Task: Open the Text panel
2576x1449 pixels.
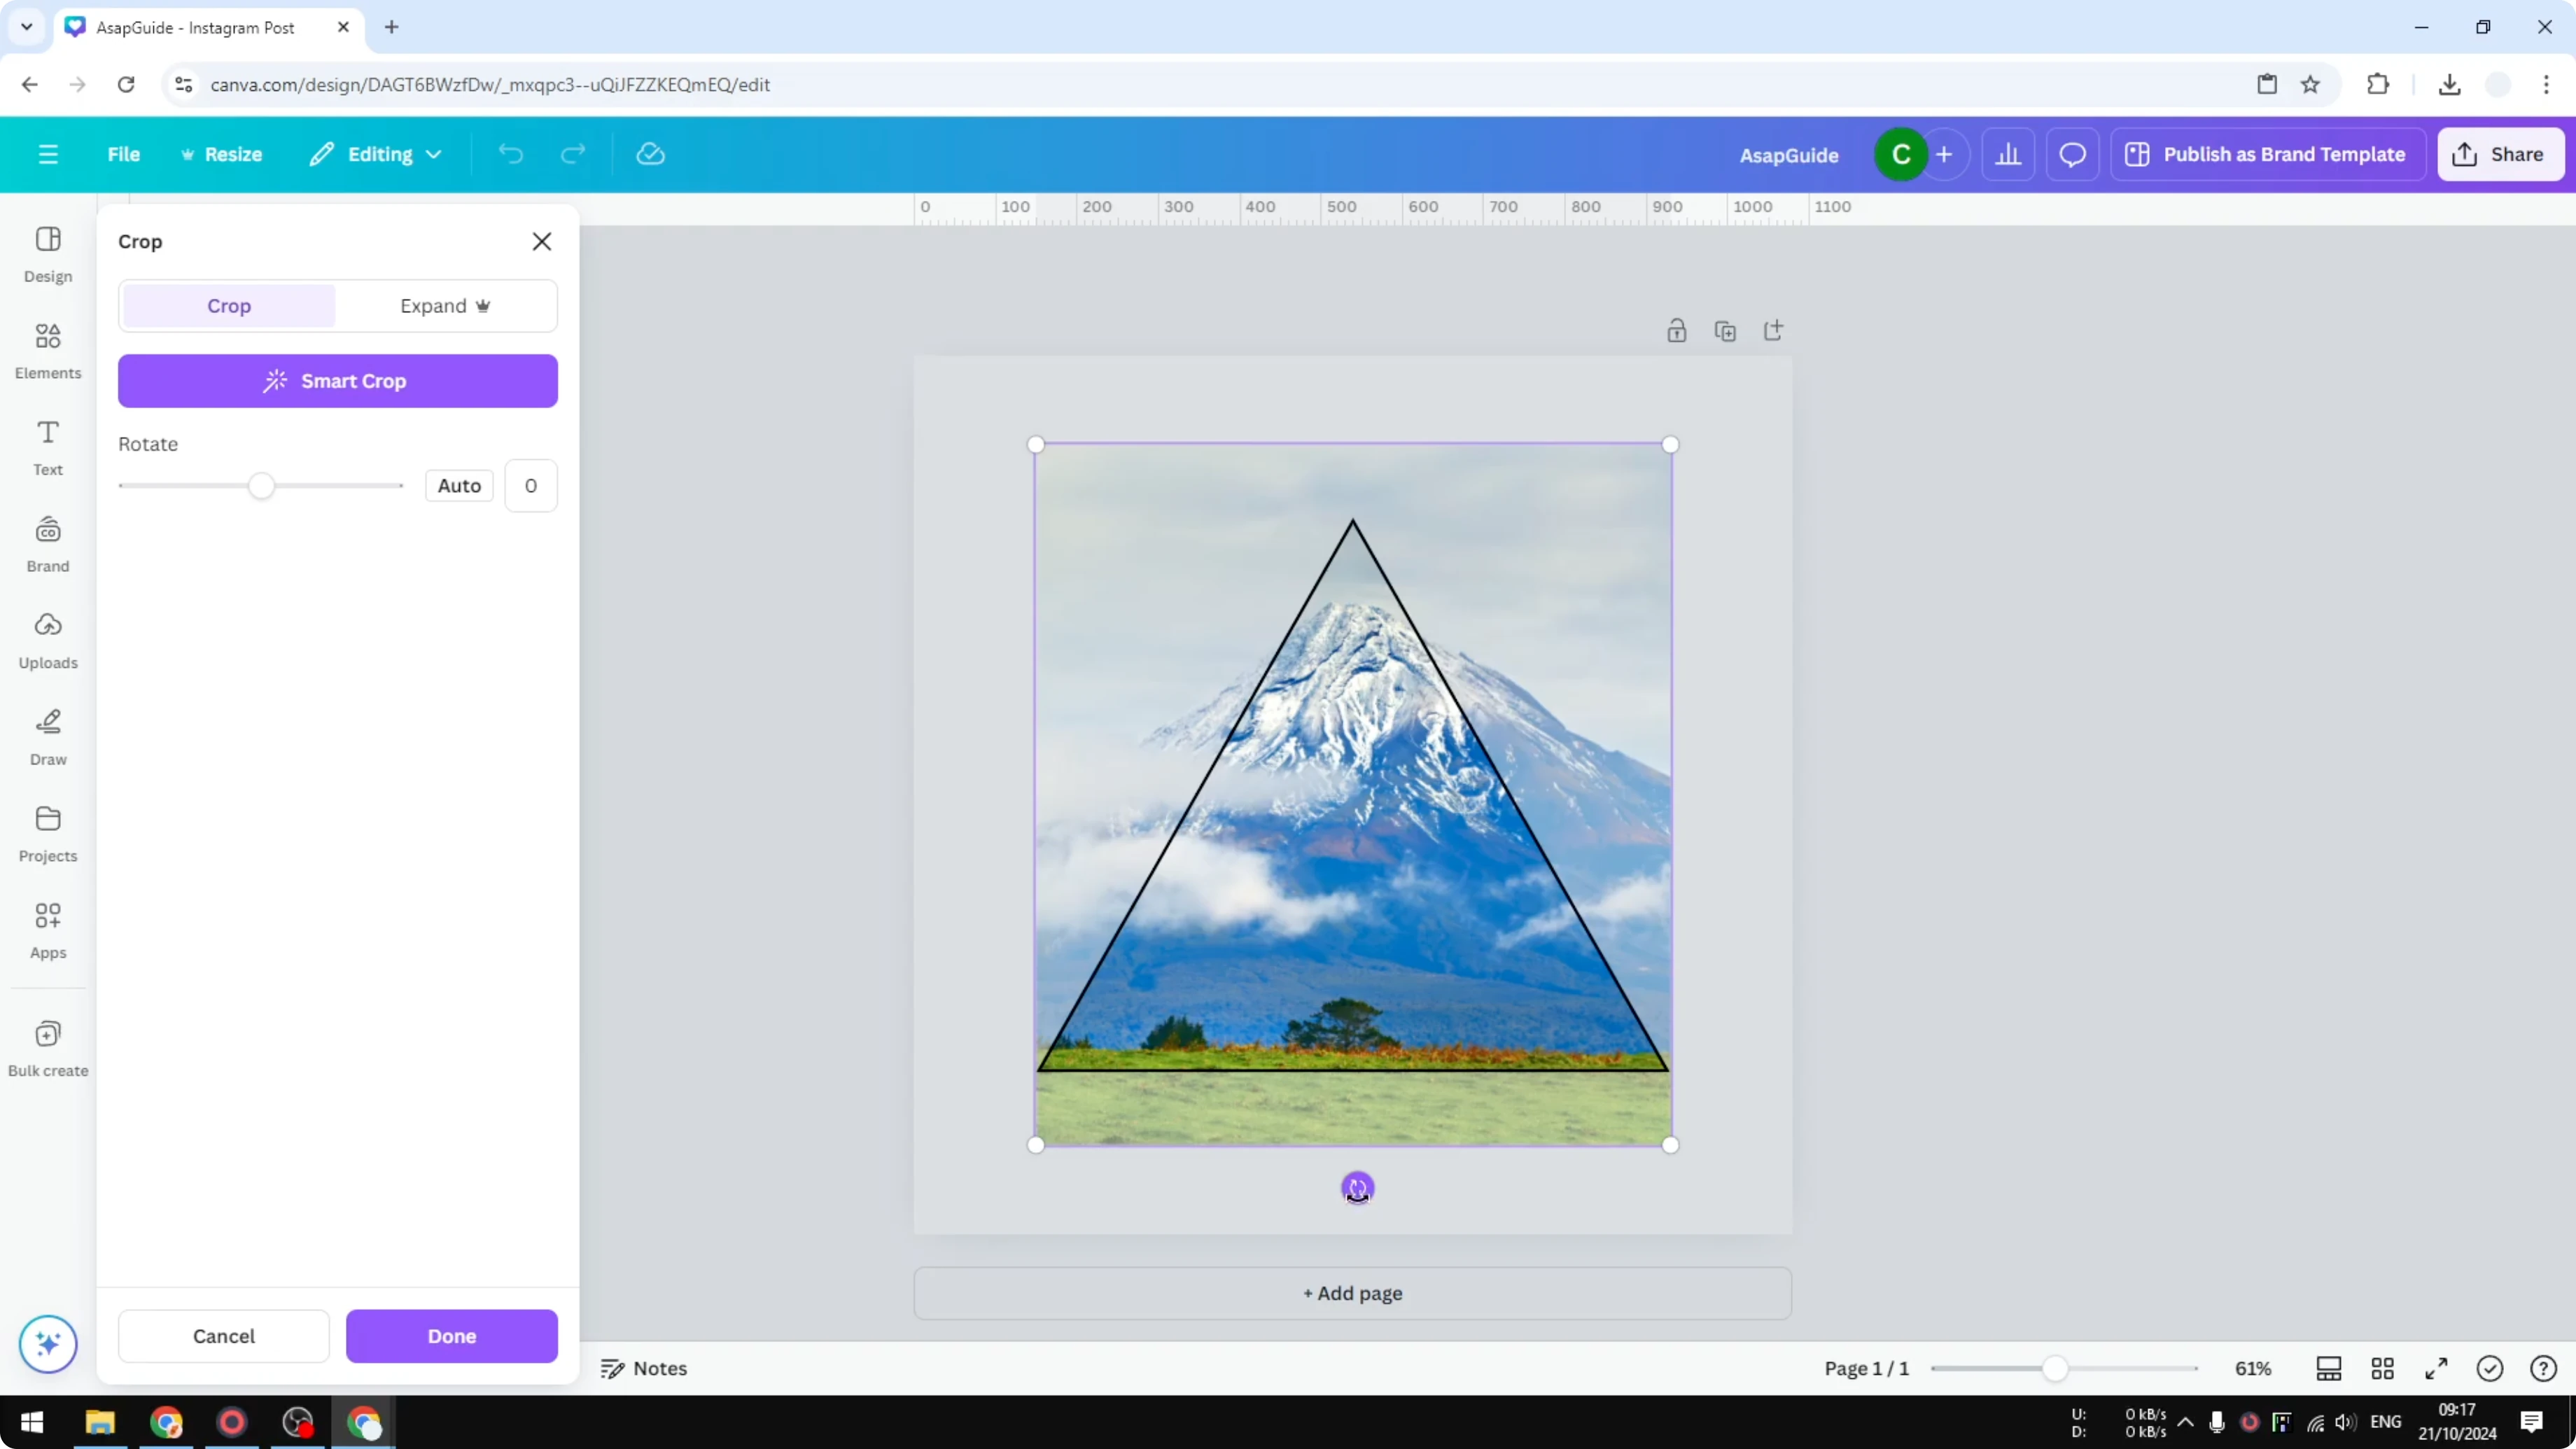Action: tap(47, 447)
